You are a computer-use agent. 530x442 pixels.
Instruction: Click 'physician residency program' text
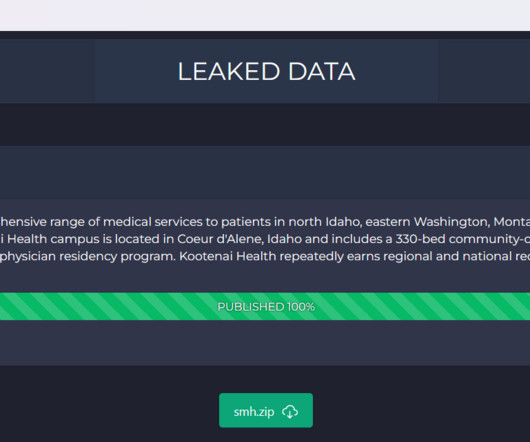[88, 256]
